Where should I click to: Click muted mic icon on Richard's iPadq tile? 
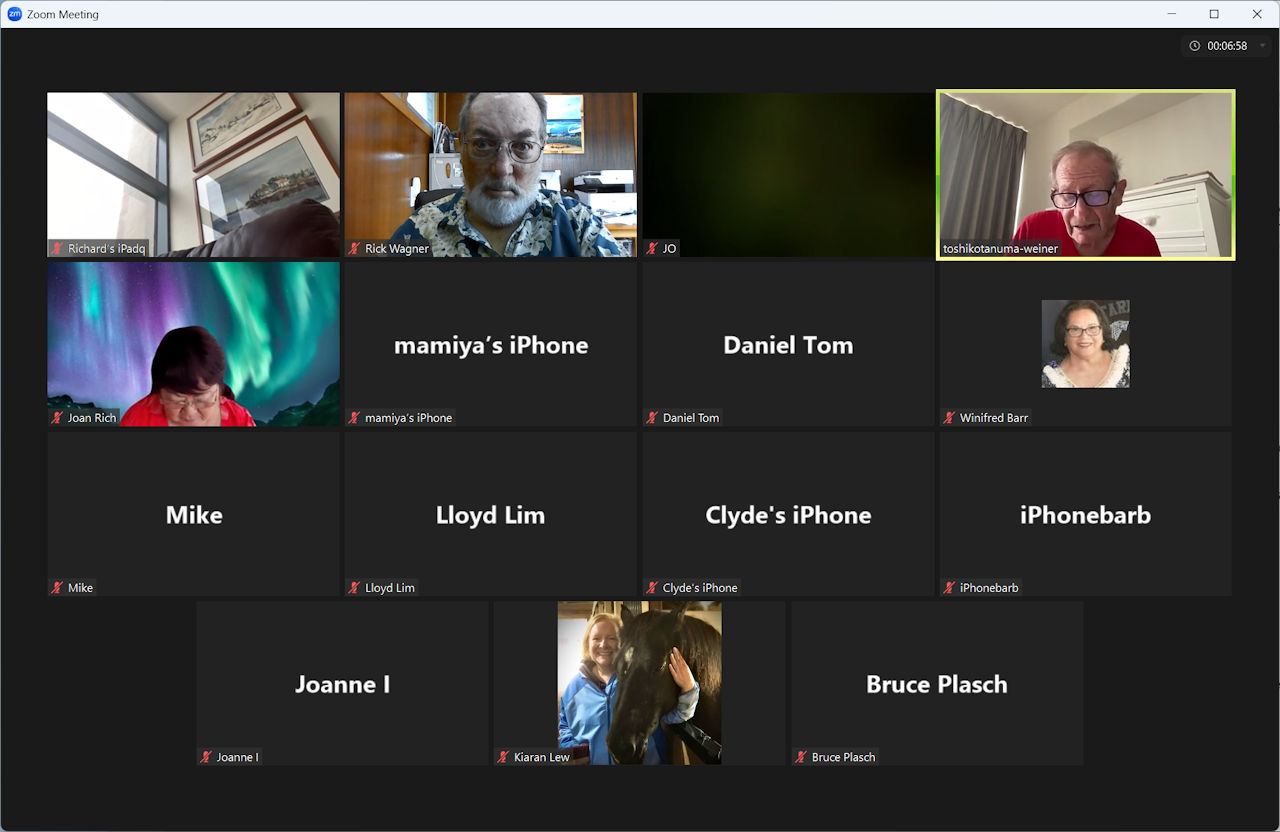(x=58, y=248)
